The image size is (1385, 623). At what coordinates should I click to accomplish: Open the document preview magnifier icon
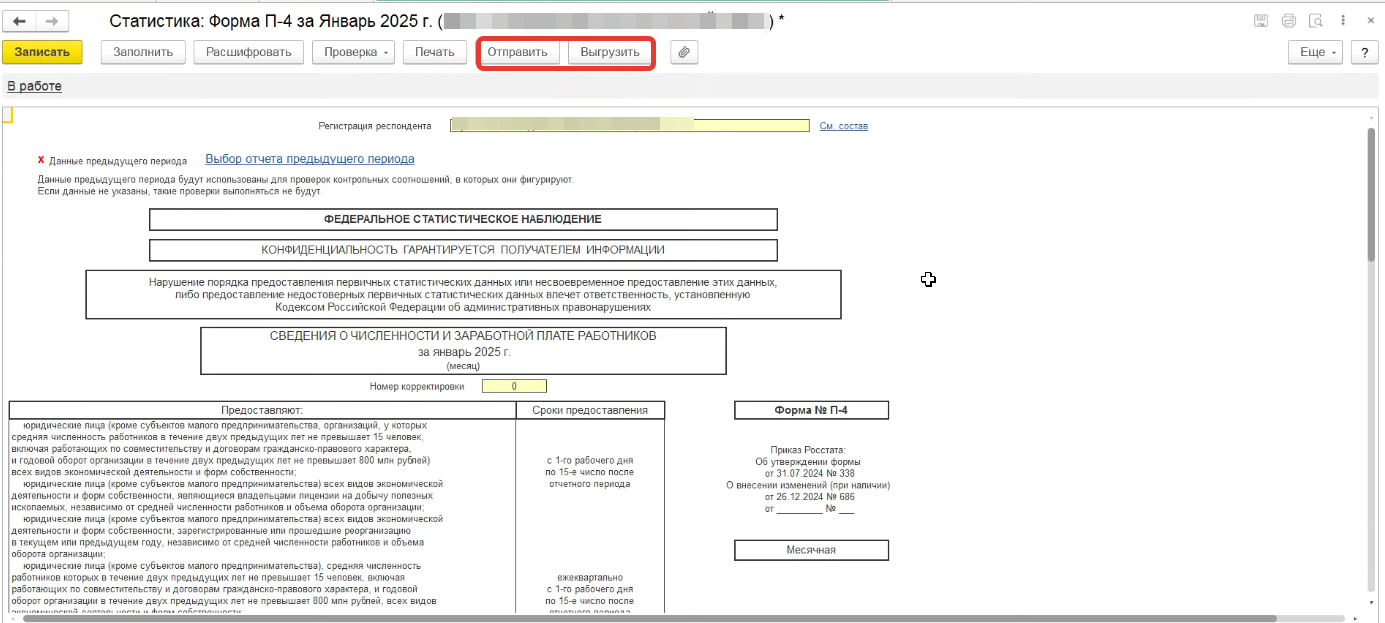point(1316,21)
